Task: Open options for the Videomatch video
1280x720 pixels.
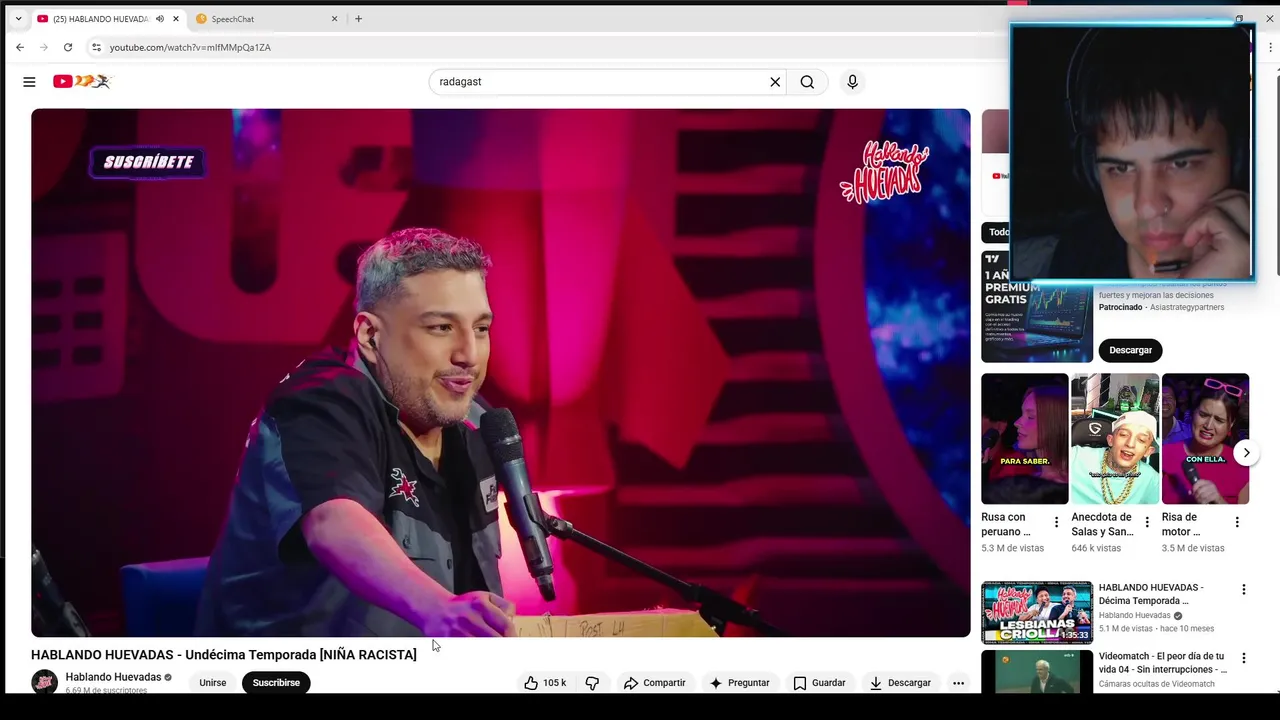Action: 1244,659
